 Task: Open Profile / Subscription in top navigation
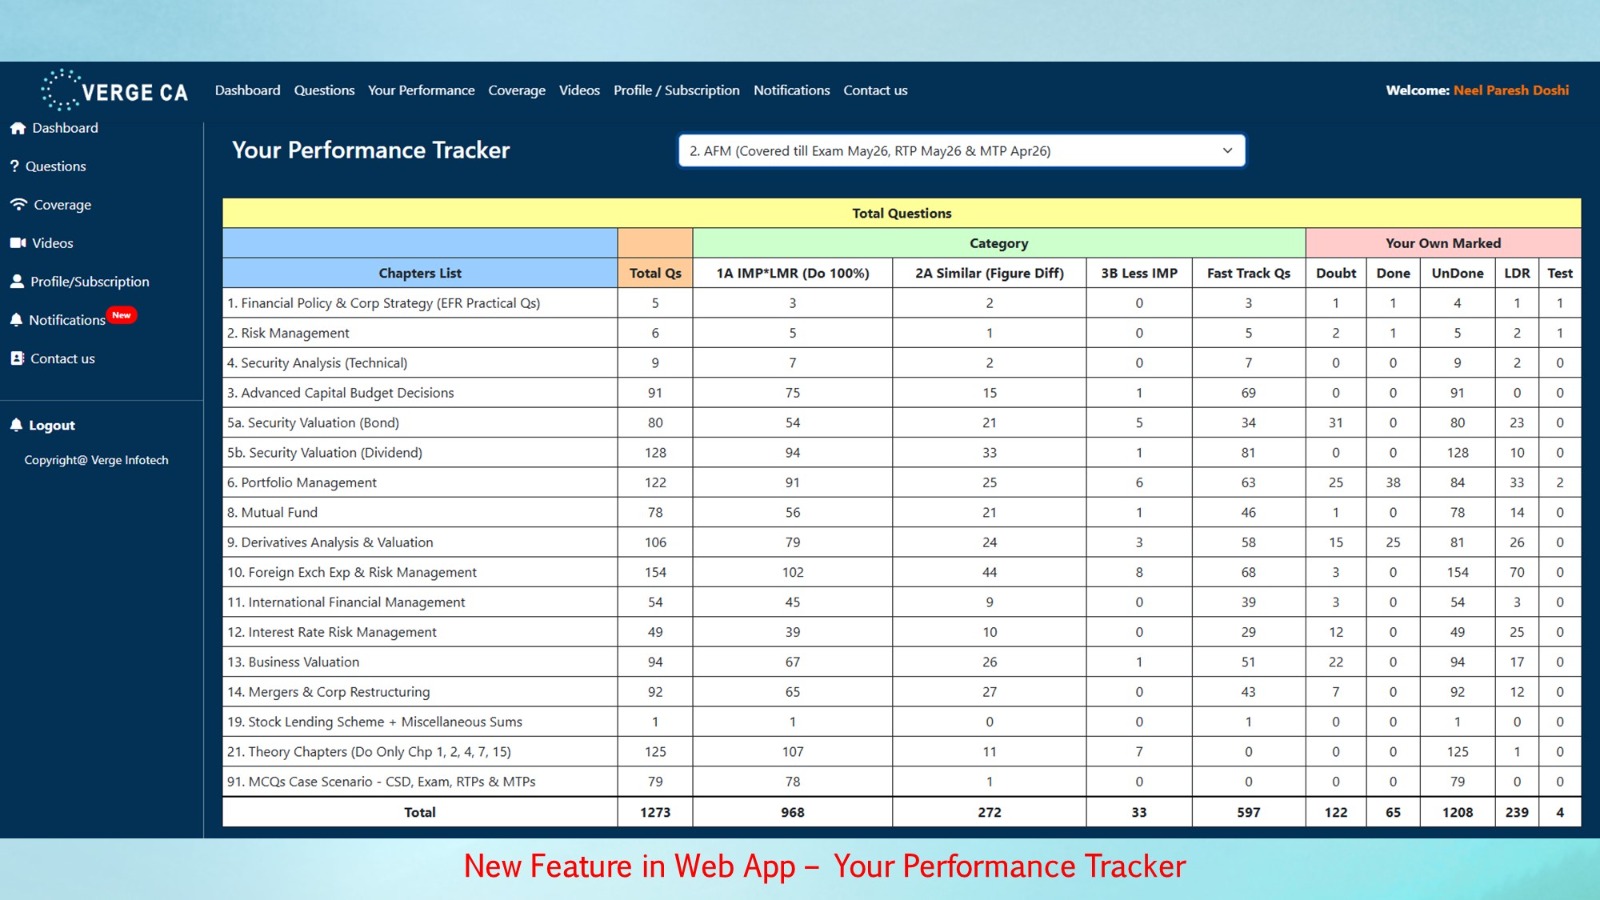[677, 90]
